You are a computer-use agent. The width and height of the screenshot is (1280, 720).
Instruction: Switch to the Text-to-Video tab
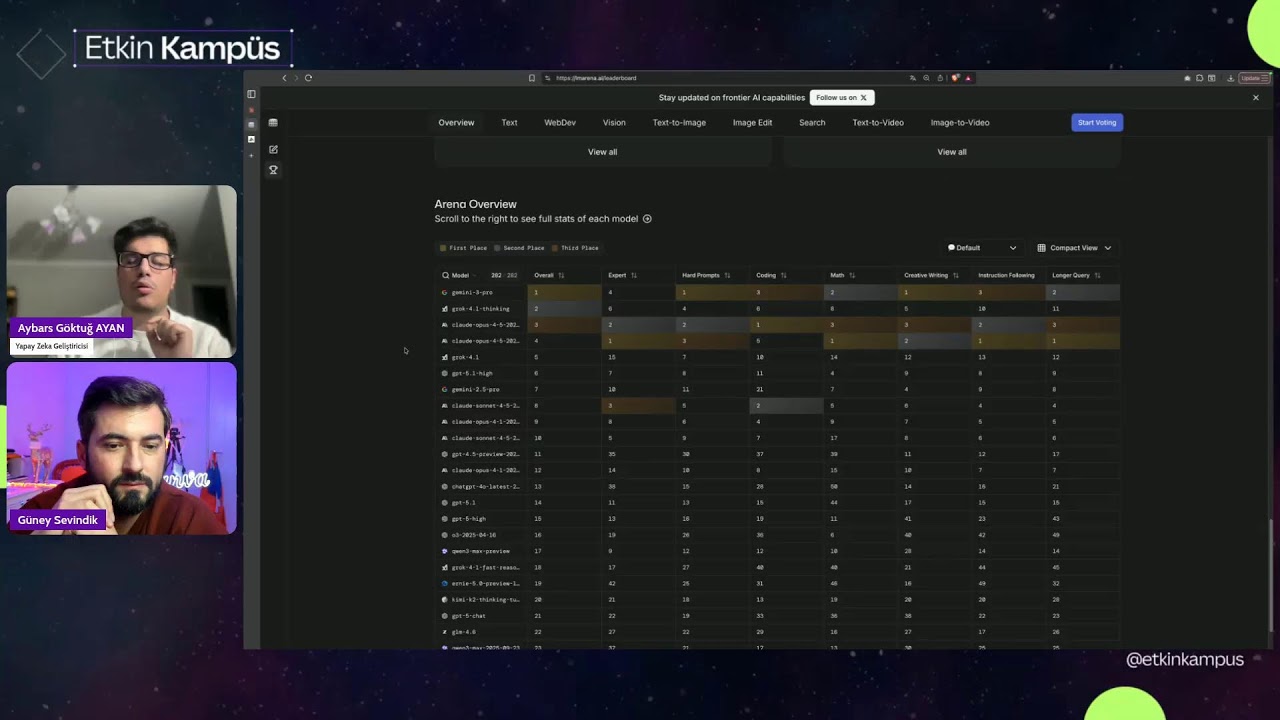click(x=878, y=123)
